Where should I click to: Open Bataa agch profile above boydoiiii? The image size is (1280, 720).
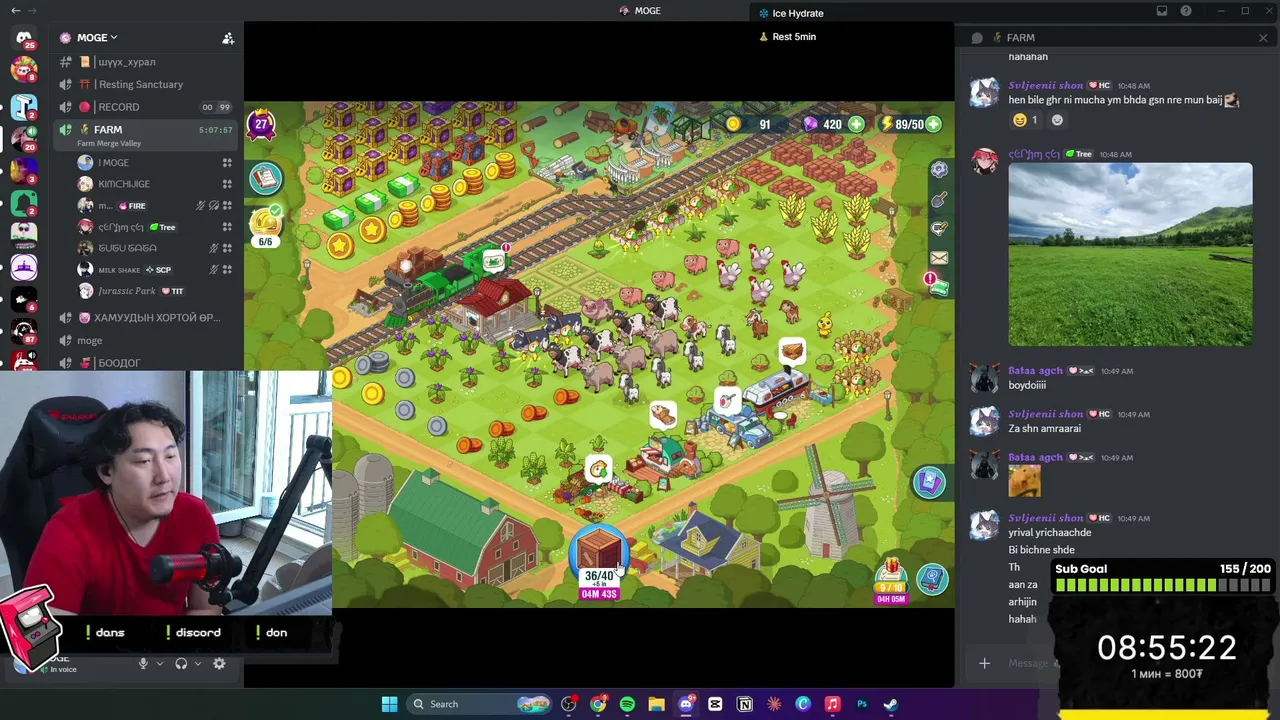point(1035,371)
